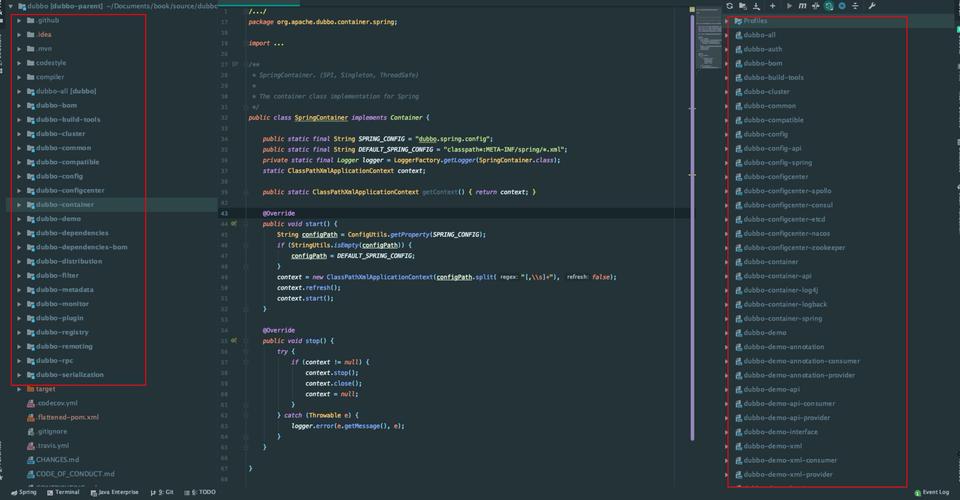Click the Execute Maven Goal 'm' icon

802,6
